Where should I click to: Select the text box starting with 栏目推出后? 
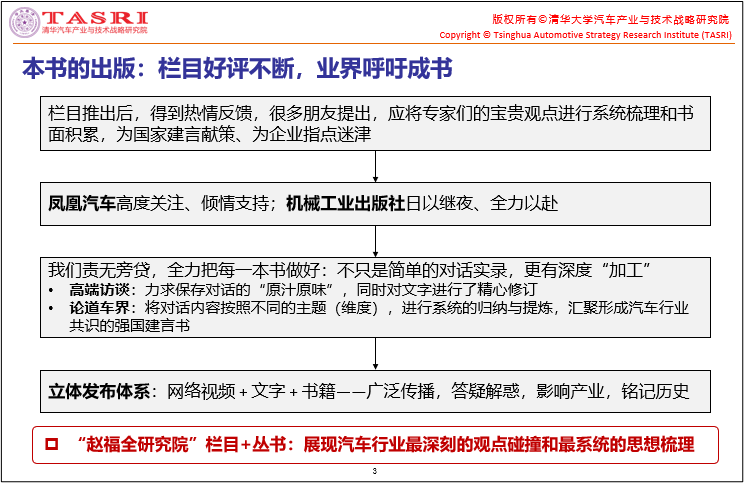click(376, 125)
